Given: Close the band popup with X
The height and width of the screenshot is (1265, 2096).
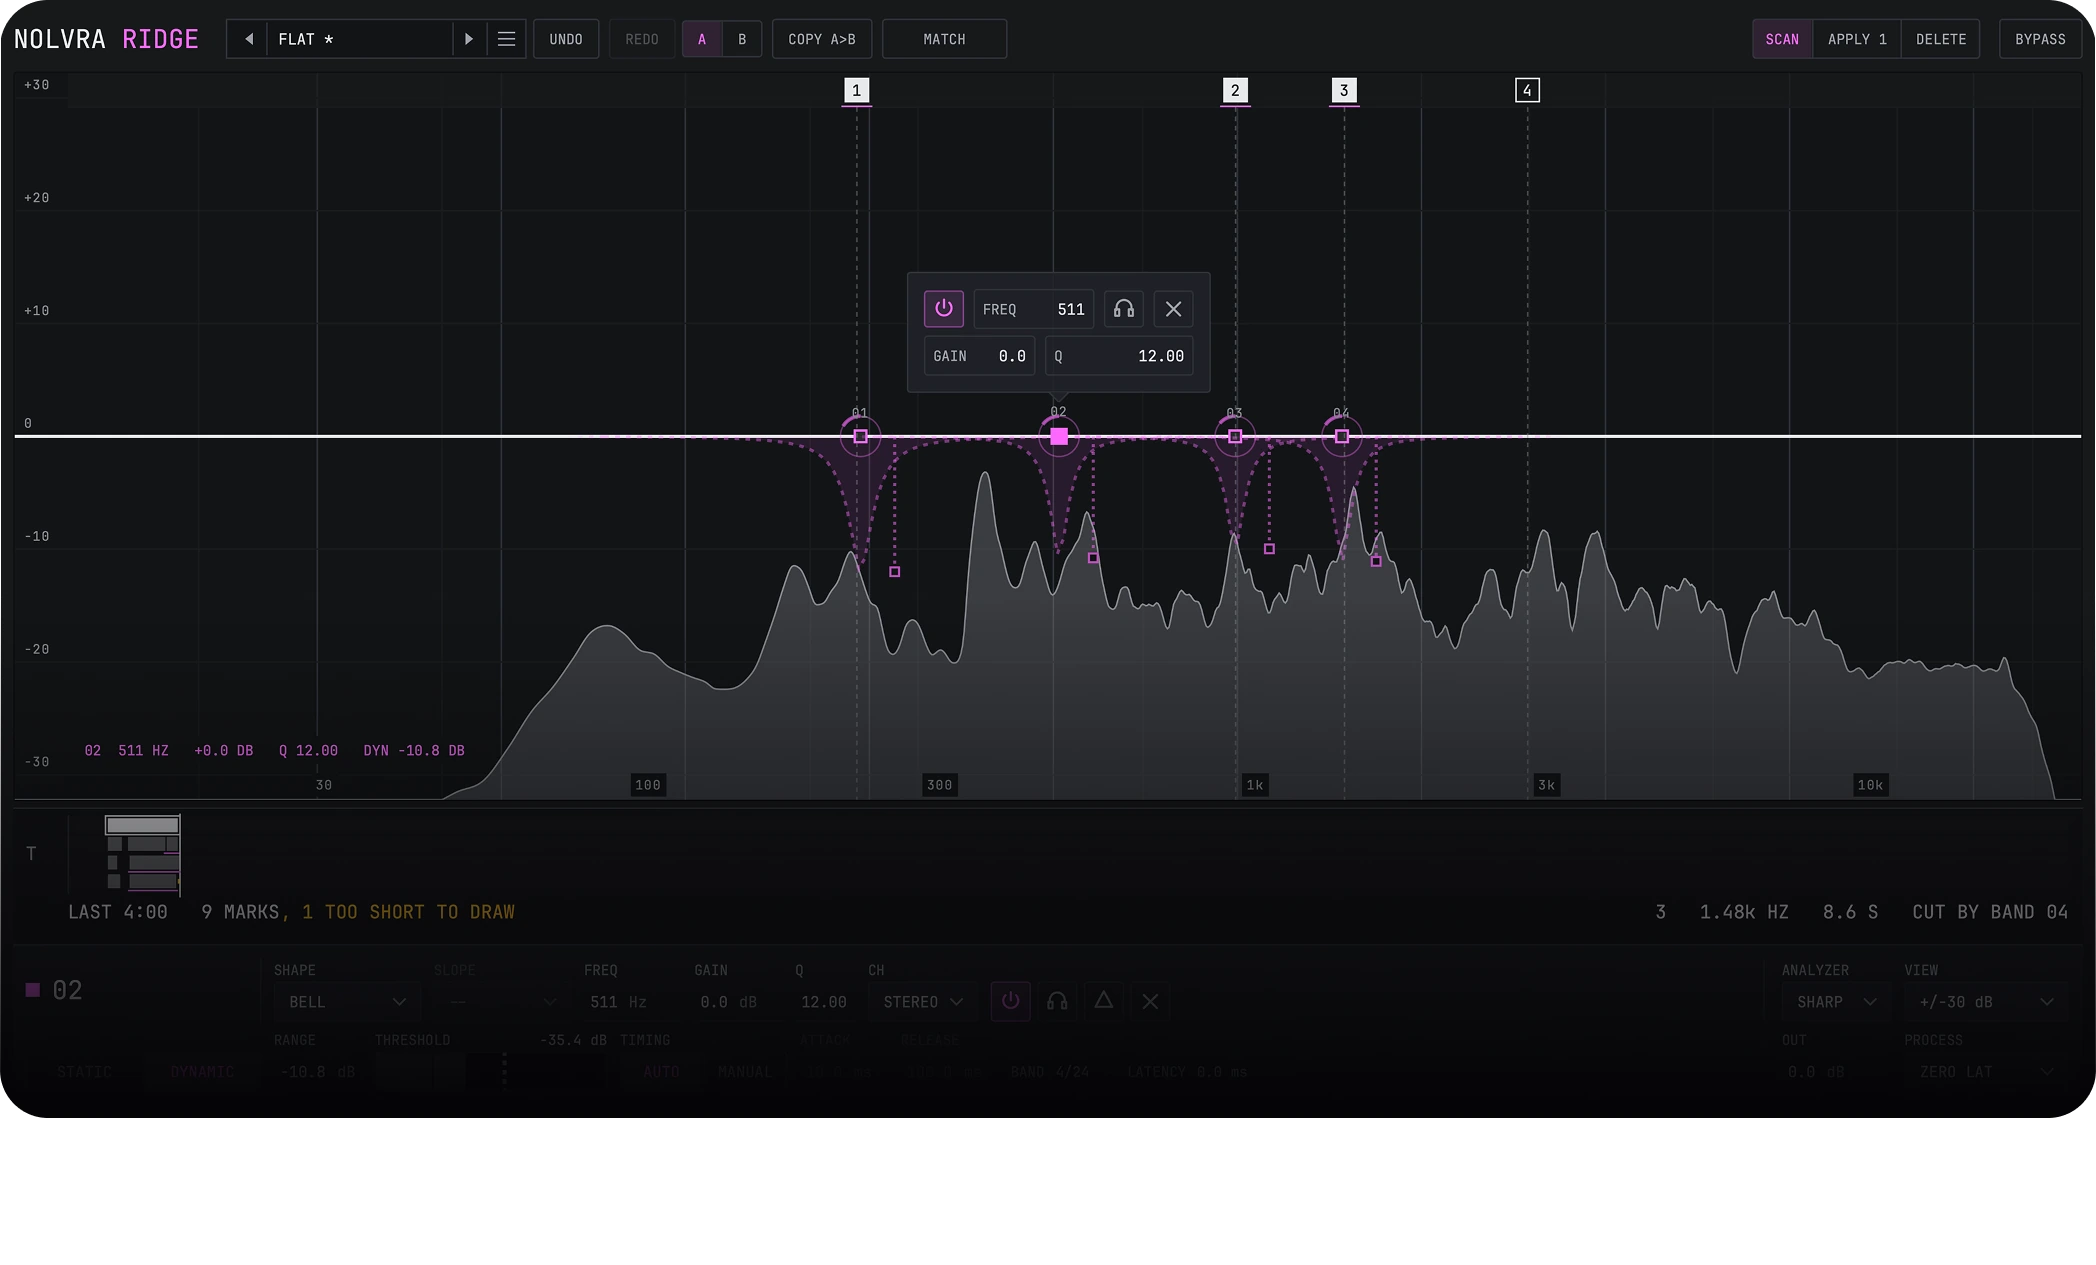Looking at the screenshot, I should point(1173,309).
